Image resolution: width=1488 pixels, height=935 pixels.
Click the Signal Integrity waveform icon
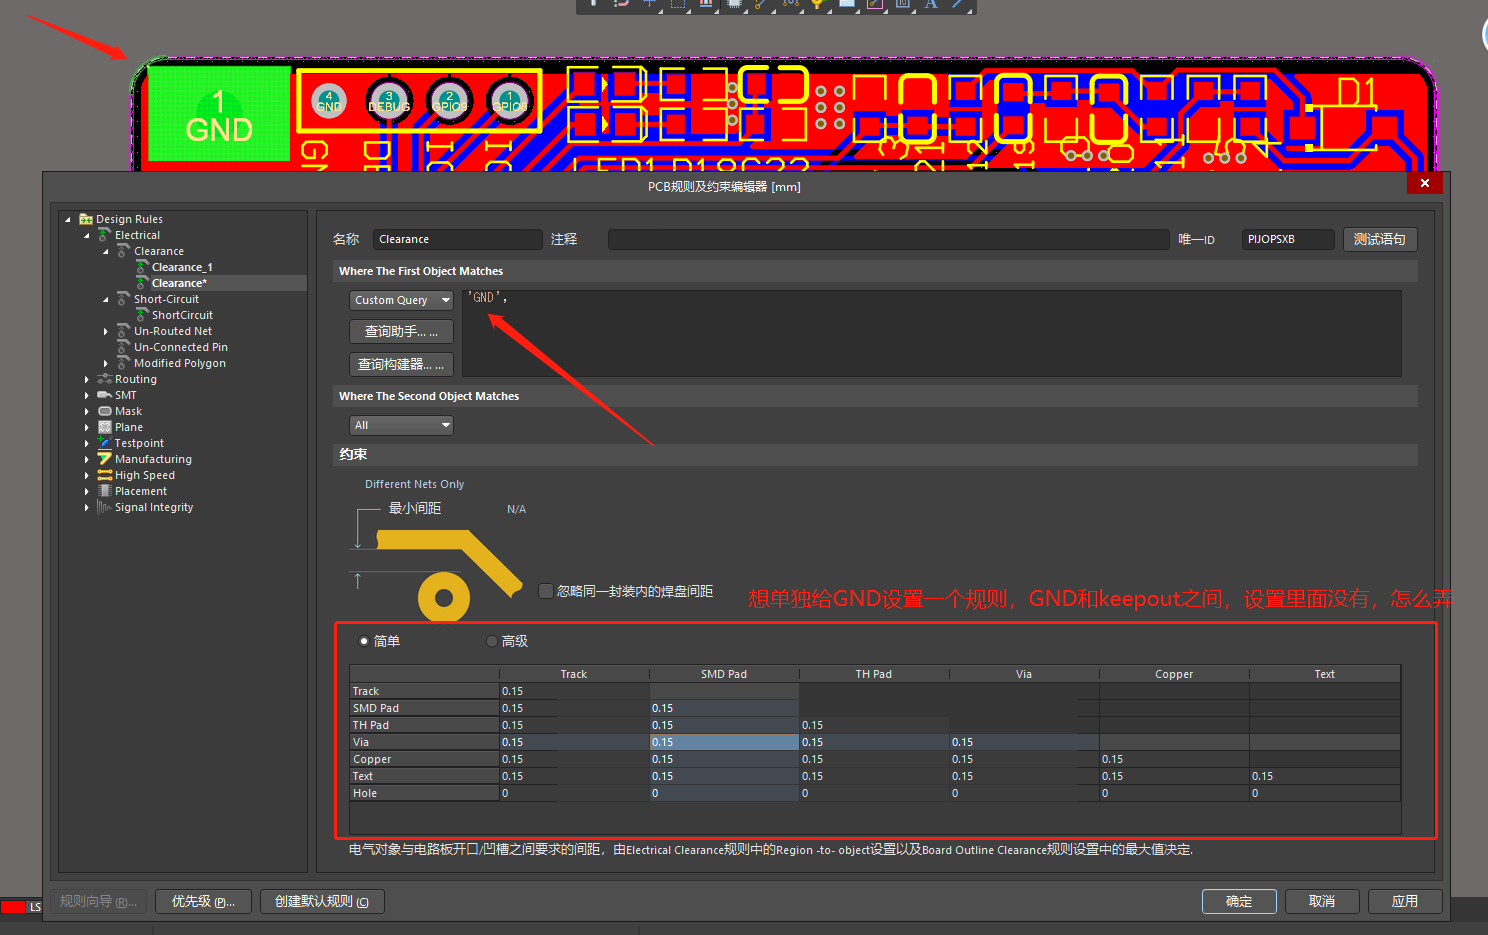[105, 507]
